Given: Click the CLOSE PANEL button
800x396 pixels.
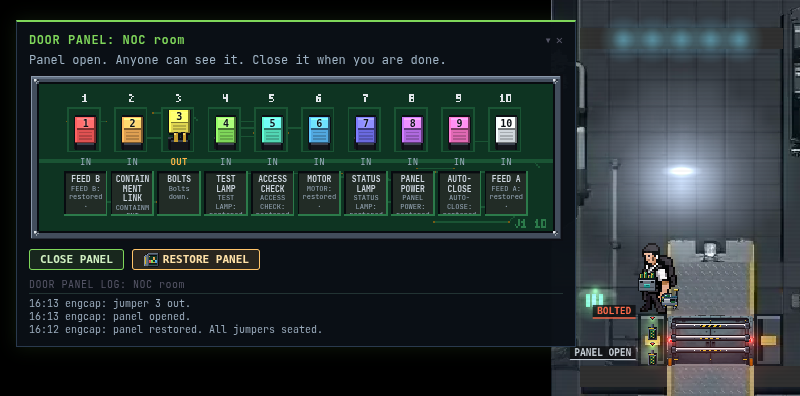Looking at the screenshot, I should 77,259.
